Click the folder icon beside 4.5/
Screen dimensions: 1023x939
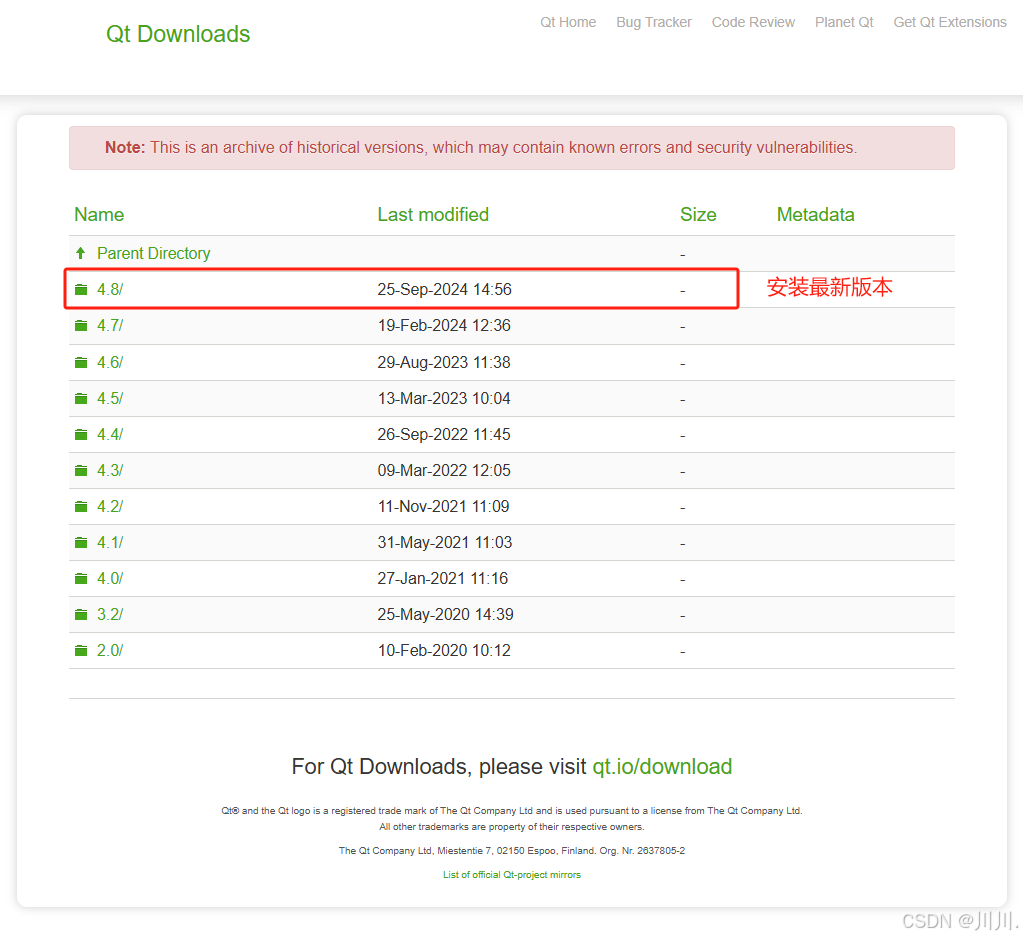(x=81, y=398)
